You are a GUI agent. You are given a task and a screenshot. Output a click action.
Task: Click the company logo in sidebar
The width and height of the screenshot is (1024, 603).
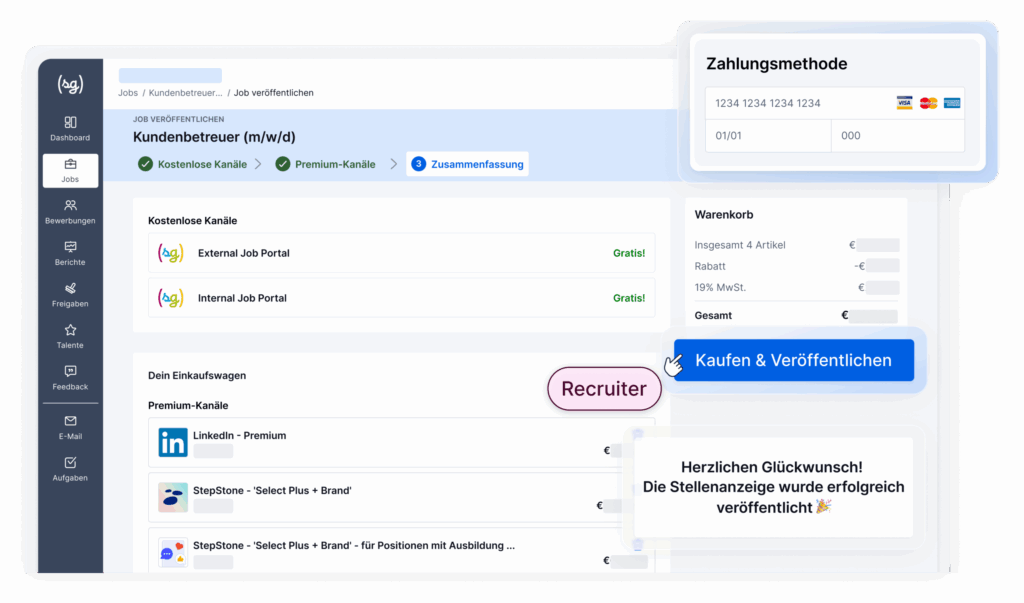(70, 84)
